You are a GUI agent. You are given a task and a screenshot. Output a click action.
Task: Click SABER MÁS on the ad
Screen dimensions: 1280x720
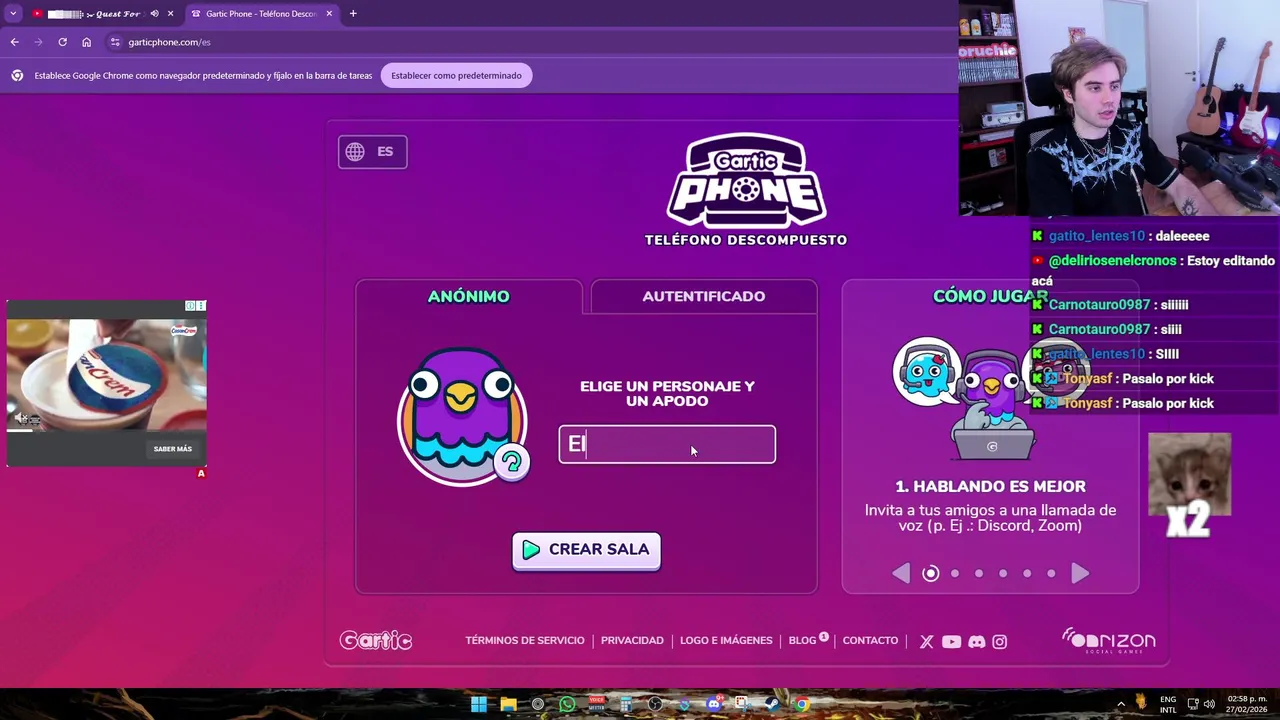tap(172, 449)
